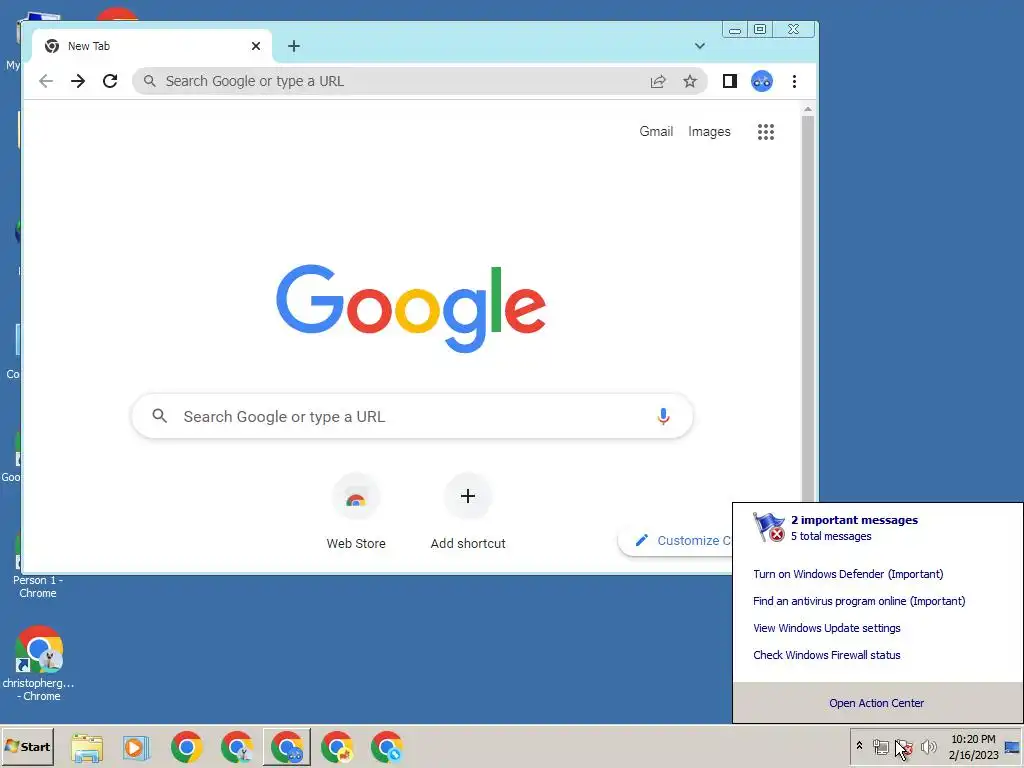The image size is (1024, 768).
Task: Open View Windows Update settings
Action: [826, 628]
